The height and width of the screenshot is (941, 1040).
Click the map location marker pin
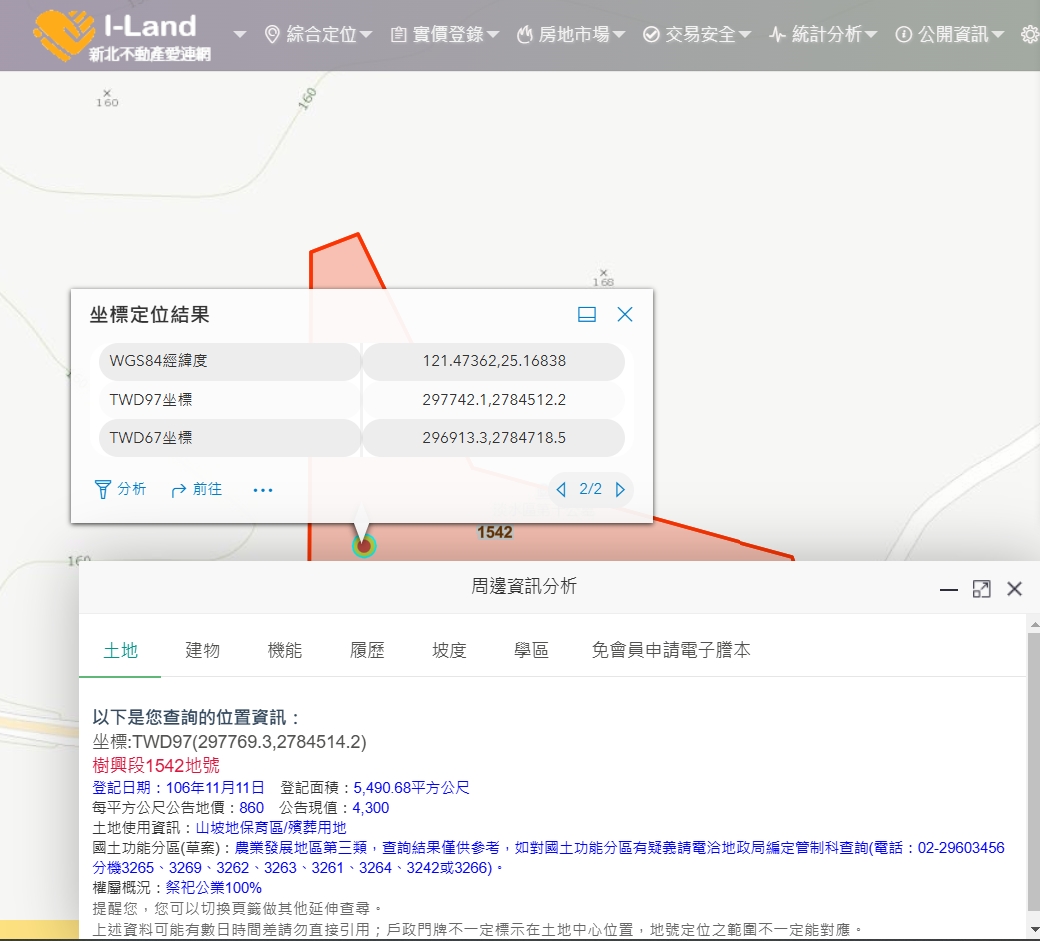364,545
